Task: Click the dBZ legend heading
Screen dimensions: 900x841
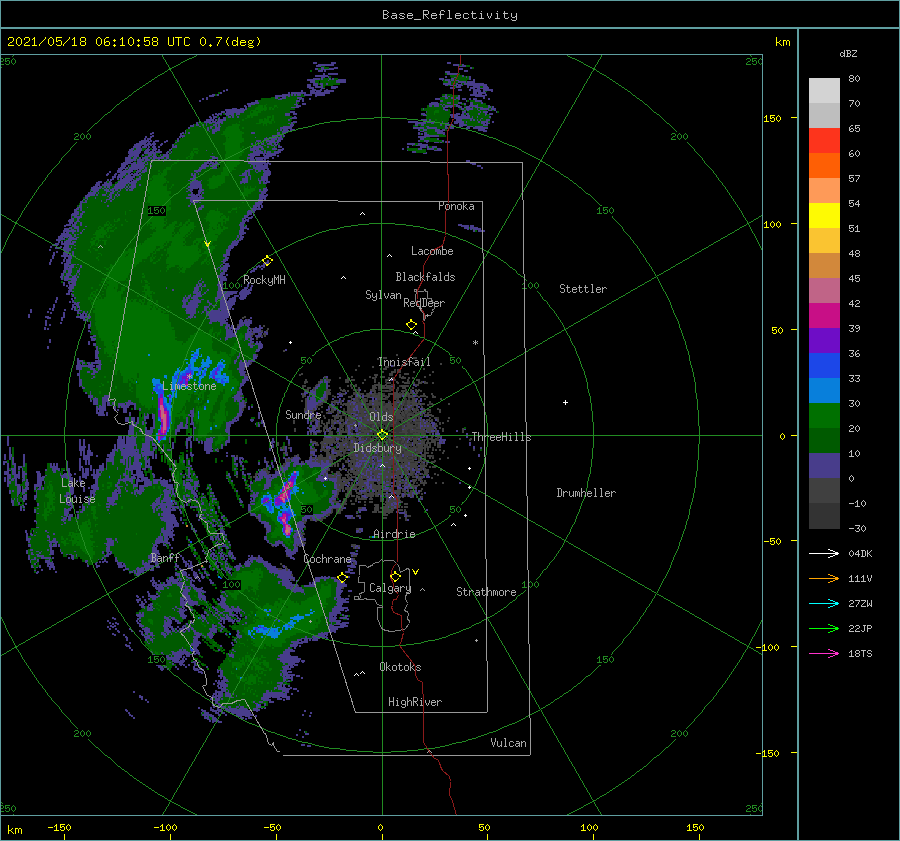Action: pyautogui.click(x=848, y=53)
